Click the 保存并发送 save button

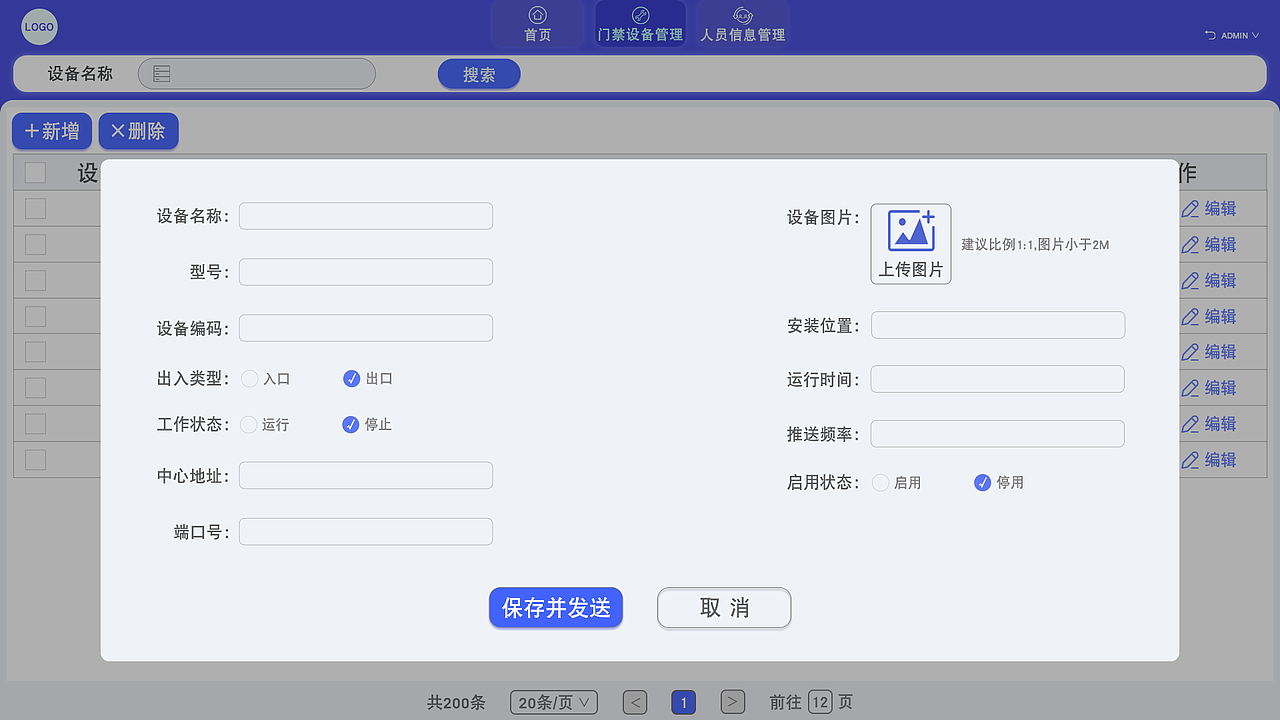tap(555, 607)
